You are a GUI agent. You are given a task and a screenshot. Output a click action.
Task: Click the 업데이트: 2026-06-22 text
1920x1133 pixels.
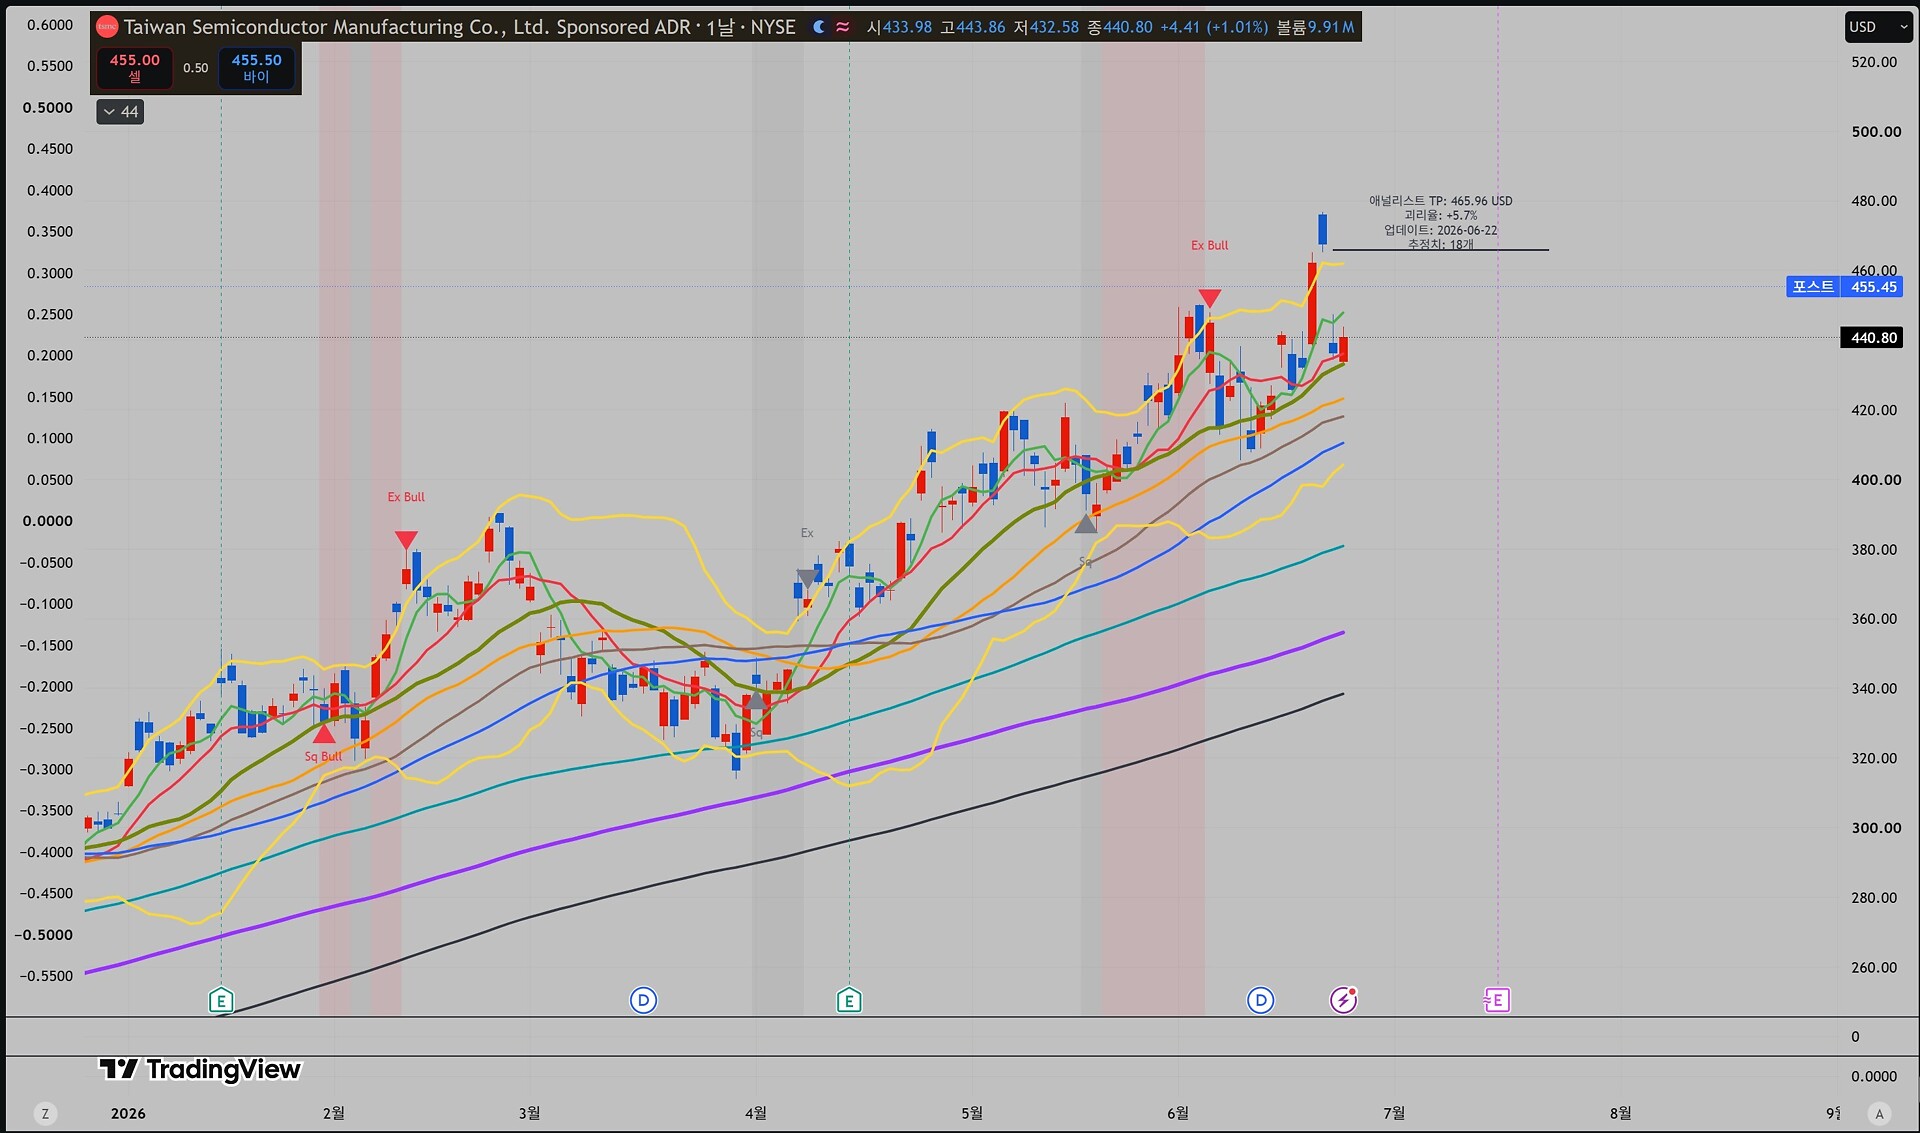(1440, 230)
